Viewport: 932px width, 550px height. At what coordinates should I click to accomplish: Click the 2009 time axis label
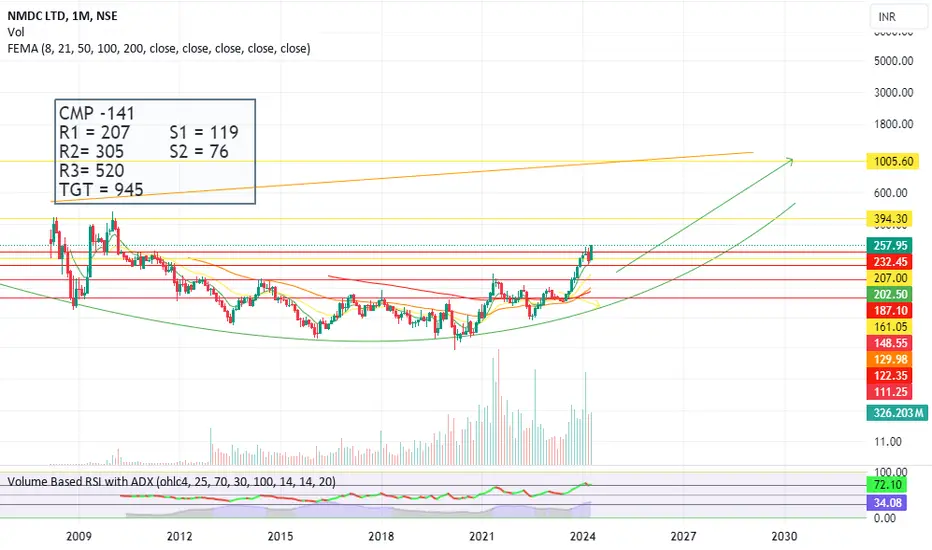coord(78,536)
